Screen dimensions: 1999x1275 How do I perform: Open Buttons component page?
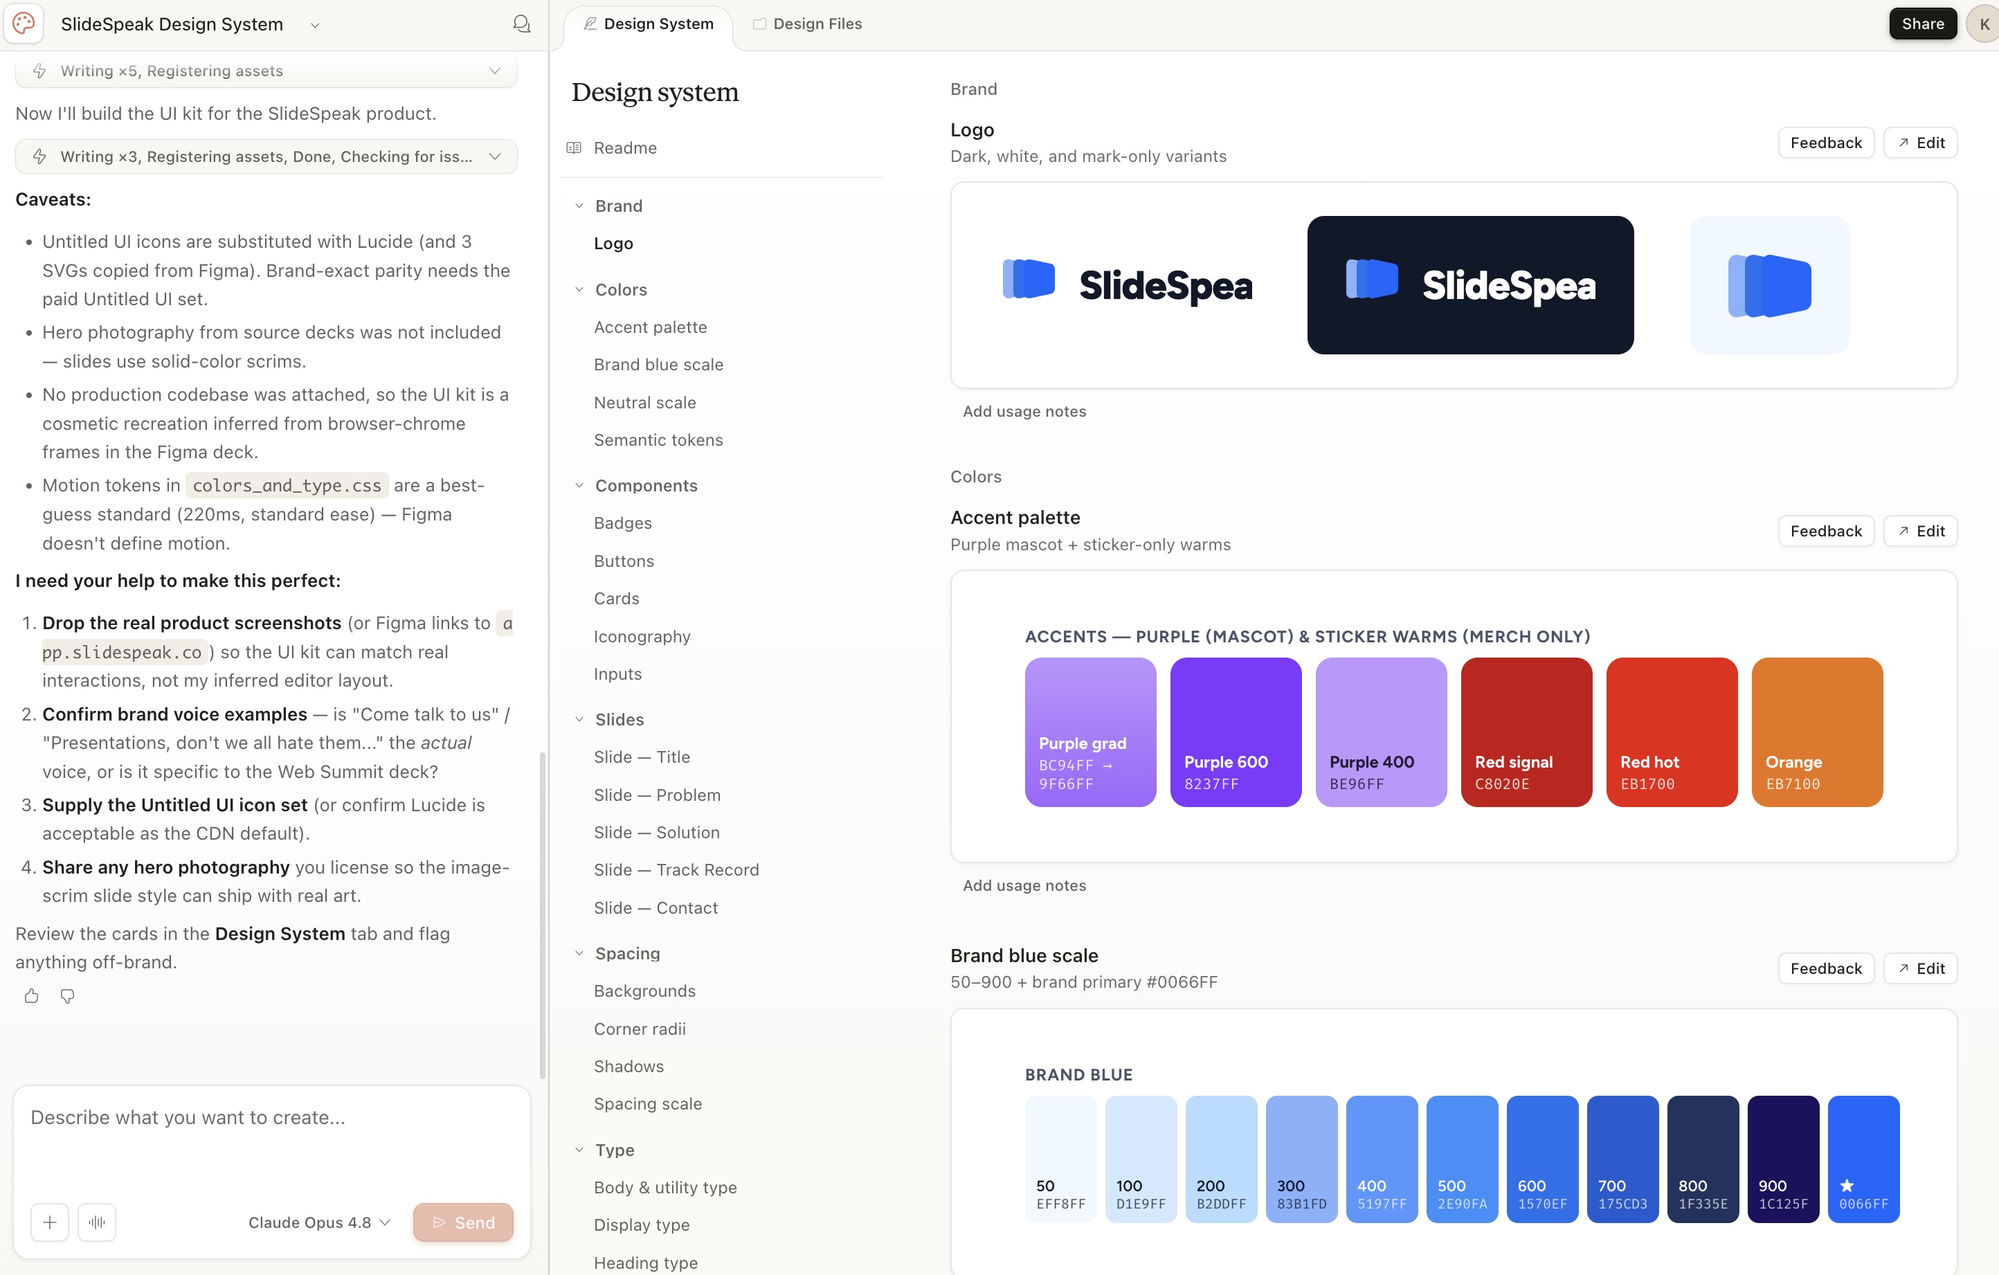[624, 562]
